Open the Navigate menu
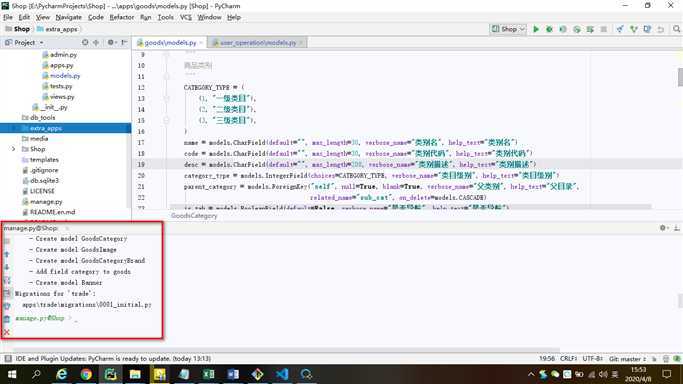Viewport: 683px width, 384px height. click(68, 17)
